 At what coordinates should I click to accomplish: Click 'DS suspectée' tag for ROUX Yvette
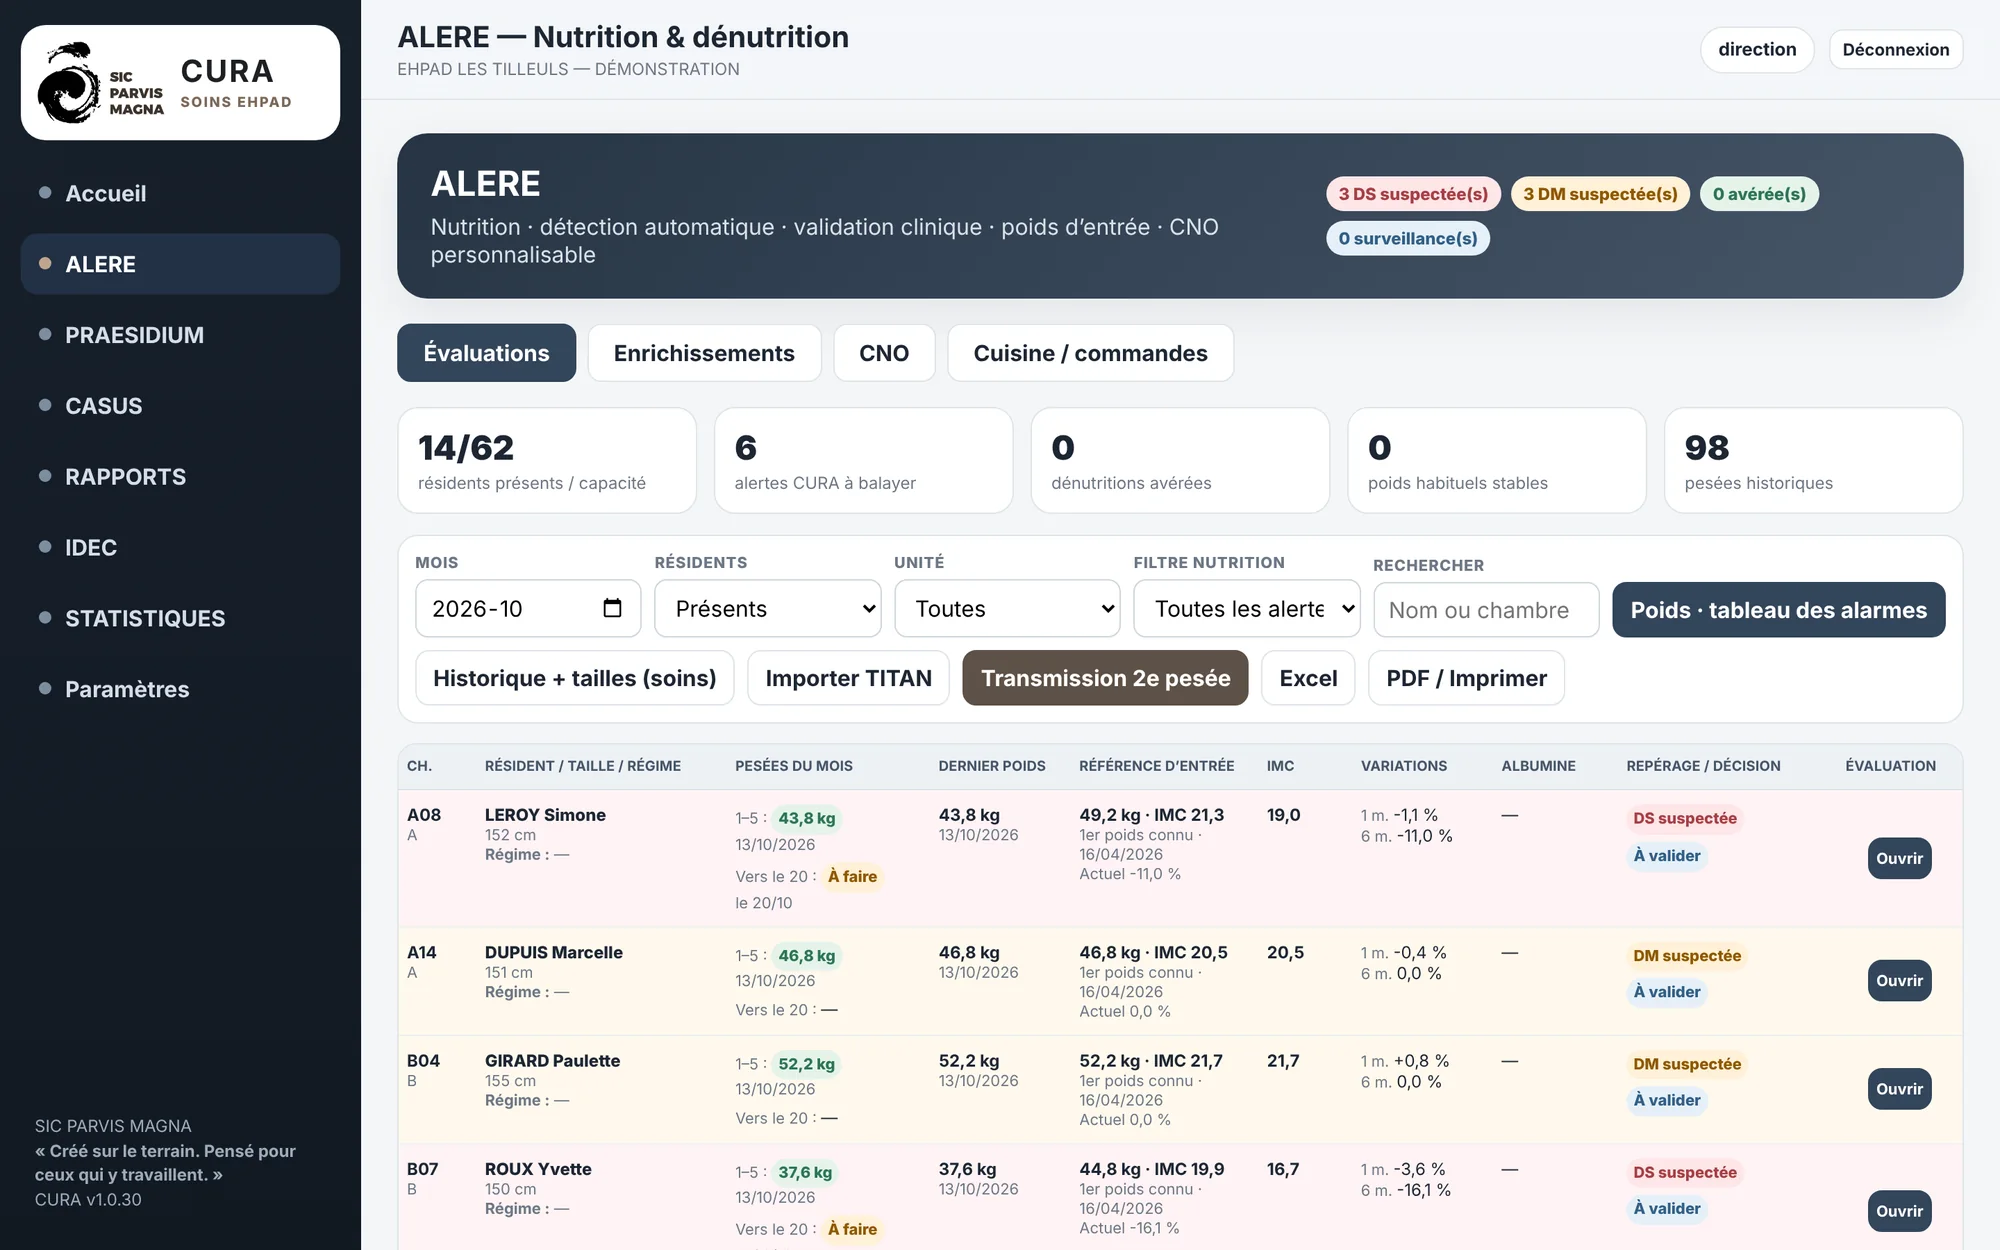[1684, 1173]
